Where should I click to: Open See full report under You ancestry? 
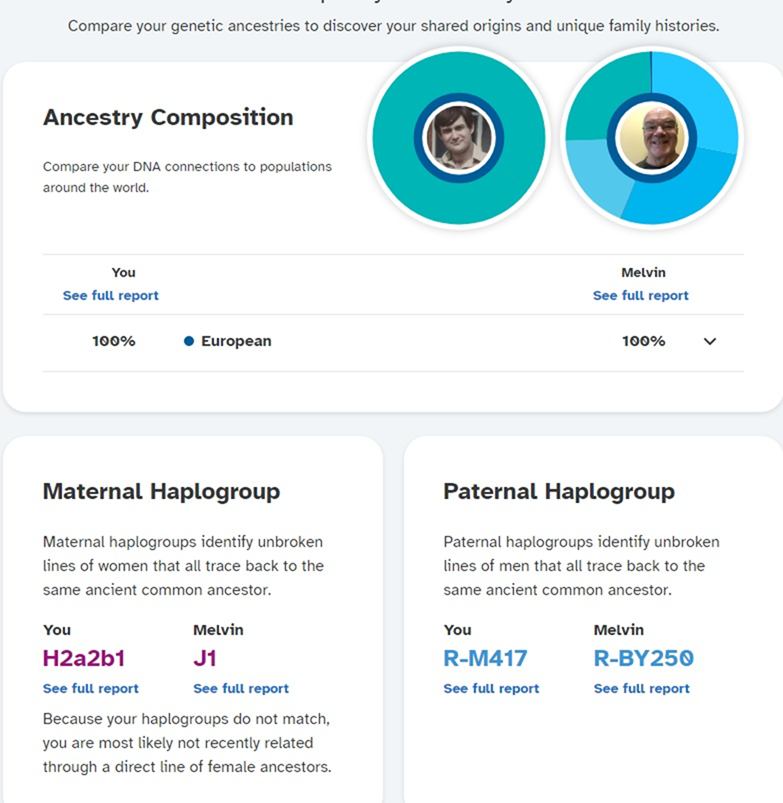(x=111, y=295)
